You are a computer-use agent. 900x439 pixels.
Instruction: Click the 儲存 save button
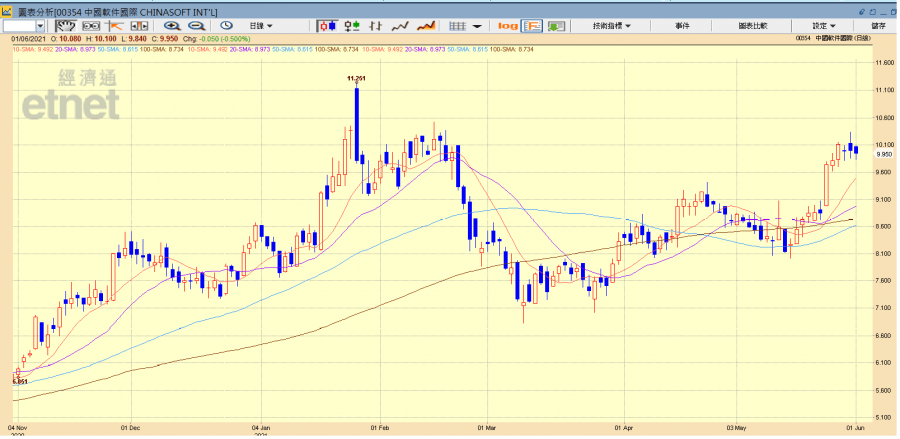878,25
